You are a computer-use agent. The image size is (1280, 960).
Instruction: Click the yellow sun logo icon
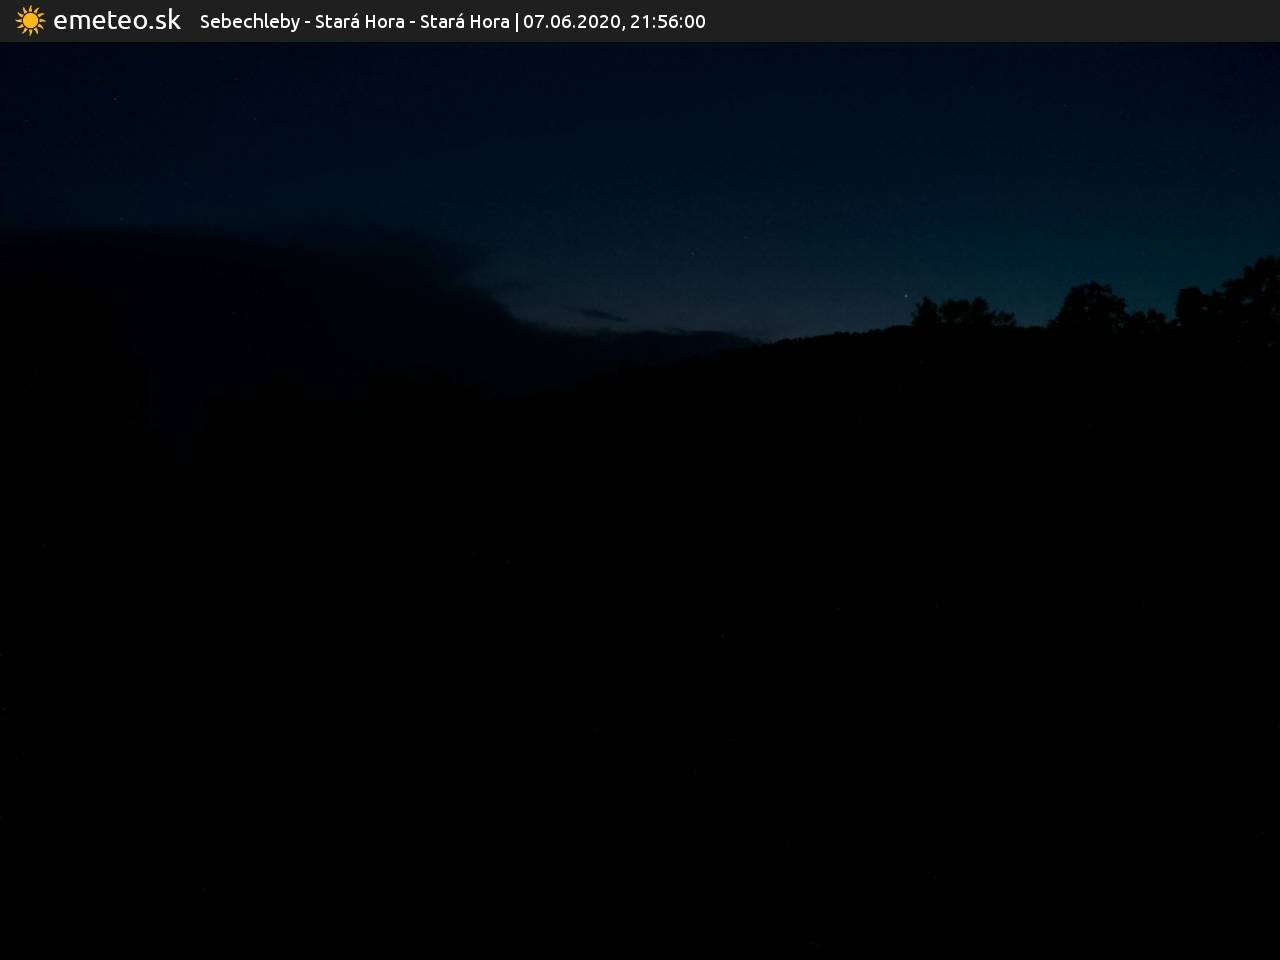(x=30, y=21)
